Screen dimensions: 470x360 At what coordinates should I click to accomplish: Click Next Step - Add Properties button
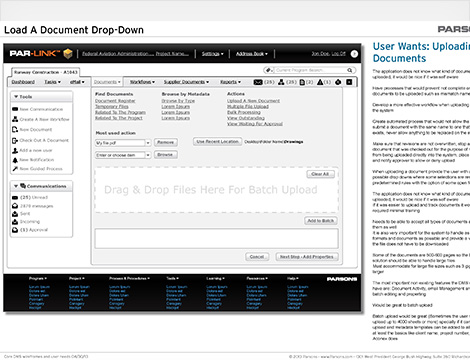coord(307,257)
